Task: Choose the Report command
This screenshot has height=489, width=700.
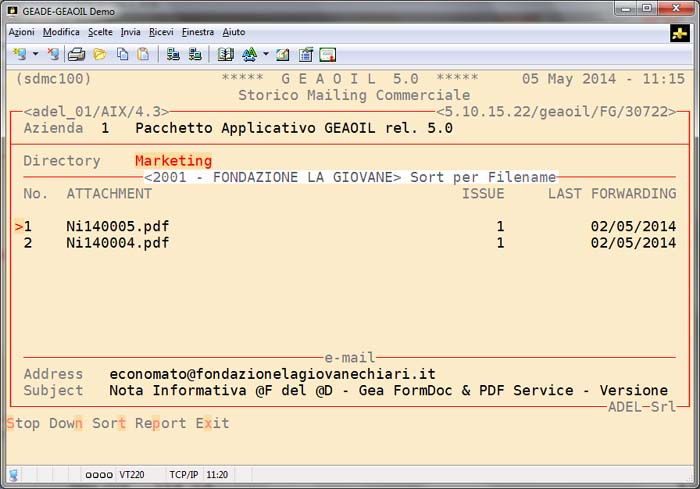Action: tap(161, 423)
